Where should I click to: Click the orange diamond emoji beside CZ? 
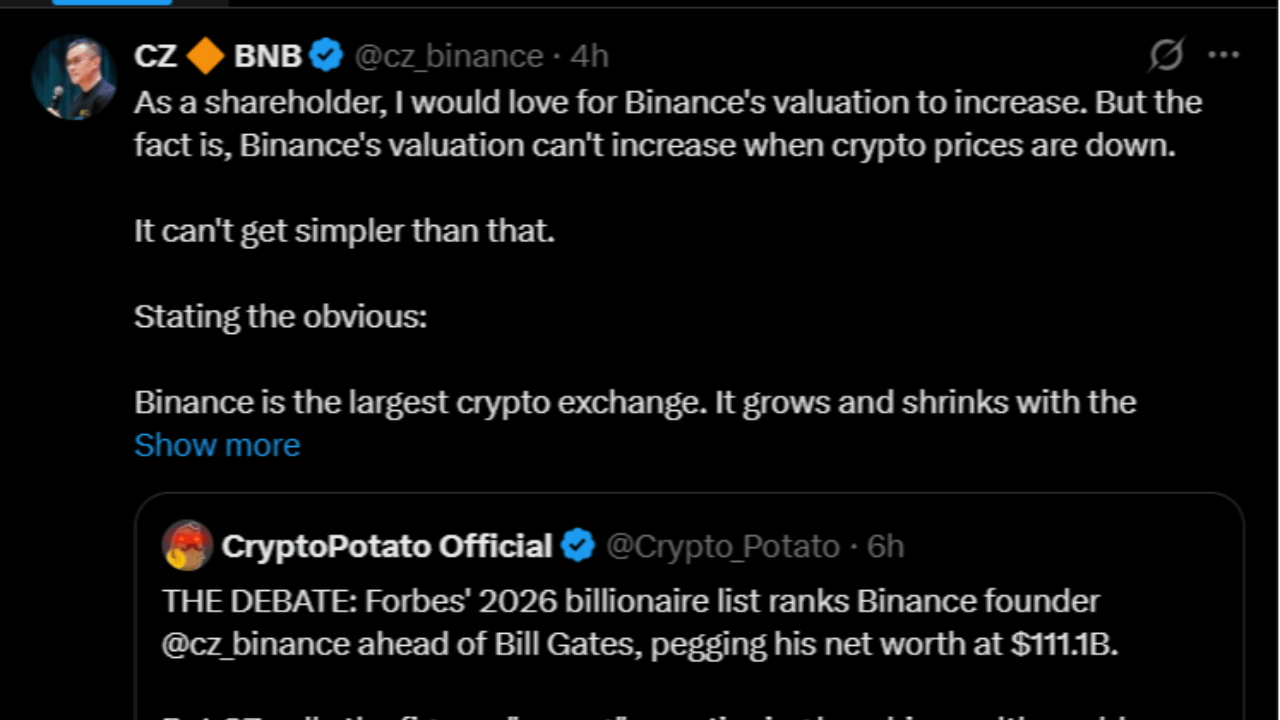tap(205, 56)
